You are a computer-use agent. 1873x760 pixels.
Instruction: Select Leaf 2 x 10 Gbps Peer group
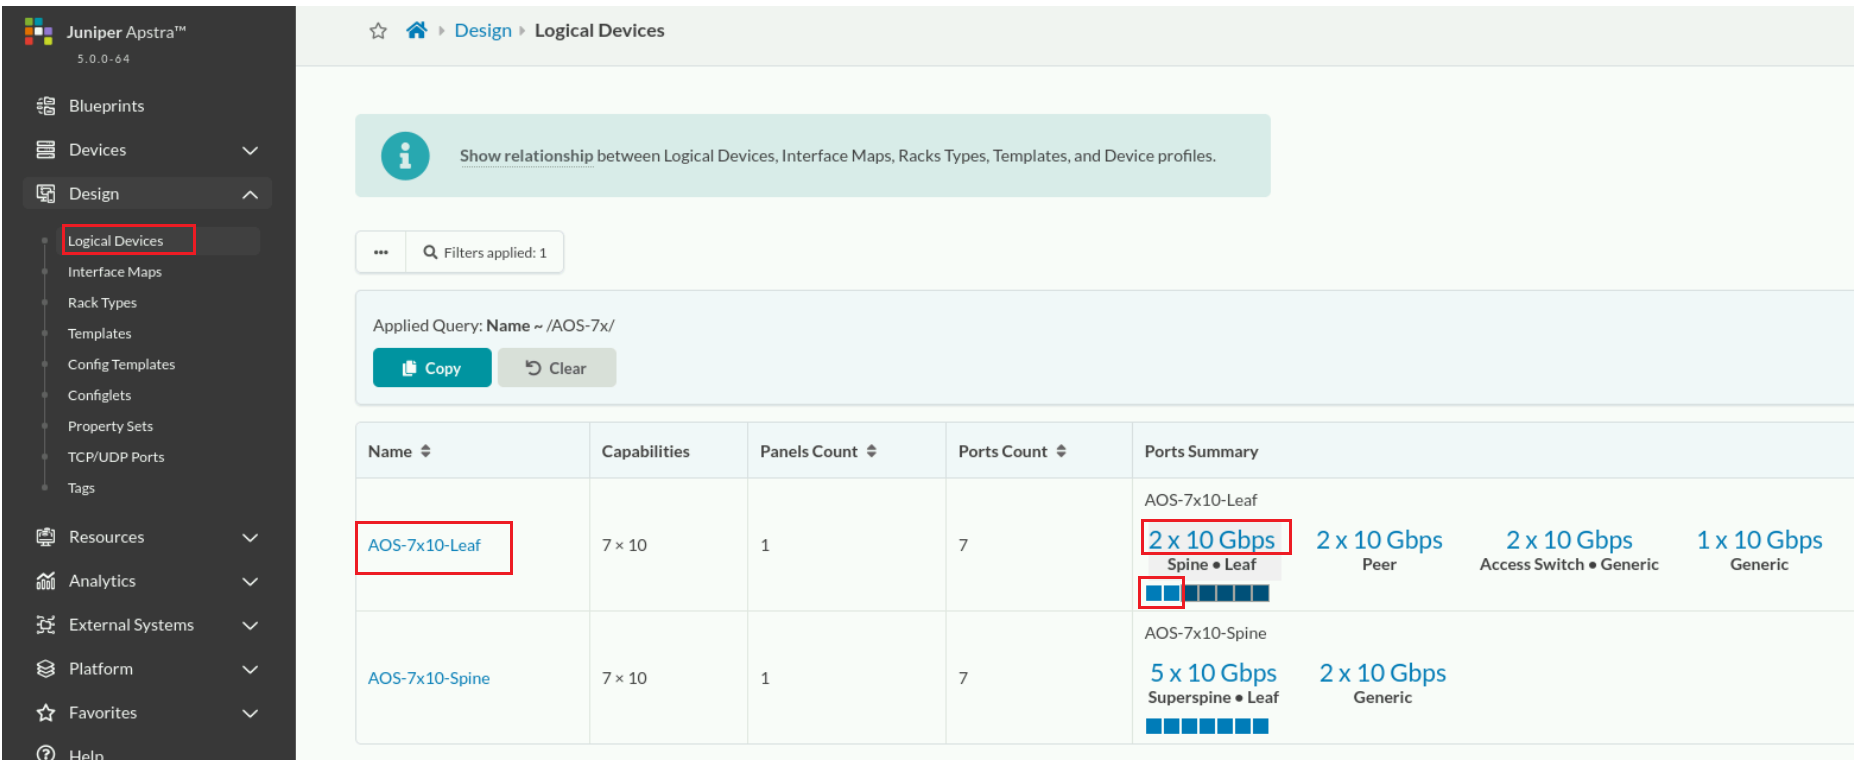[1379, 550]
